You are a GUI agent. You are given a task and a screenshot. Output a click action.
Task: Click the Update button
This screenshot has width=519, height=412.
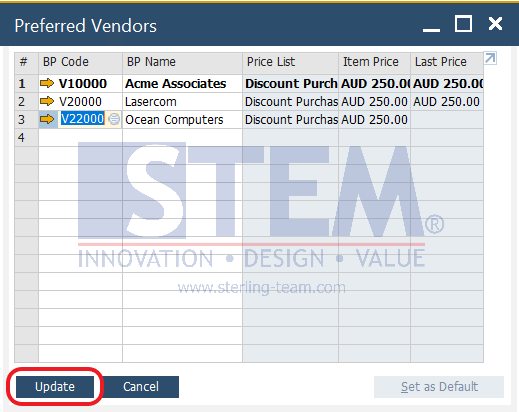[55, 387]
